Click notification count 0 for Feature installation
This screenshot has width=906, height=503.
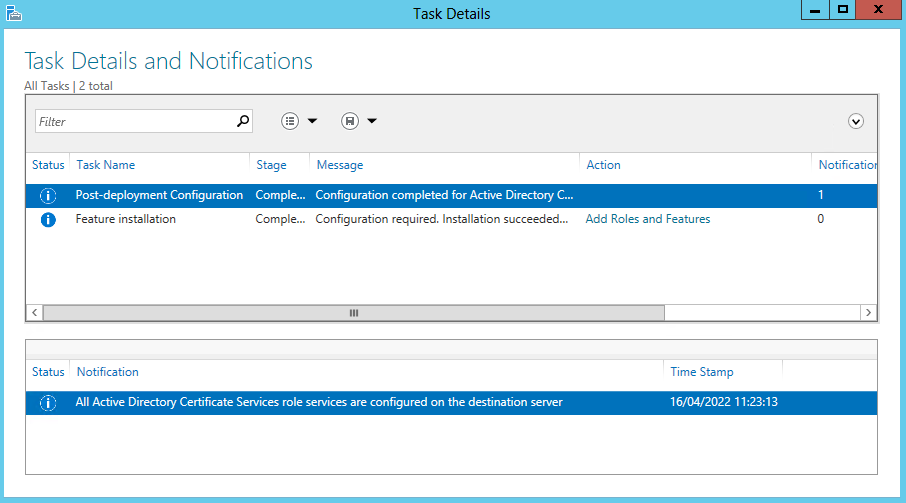click(x=820, y=219)
